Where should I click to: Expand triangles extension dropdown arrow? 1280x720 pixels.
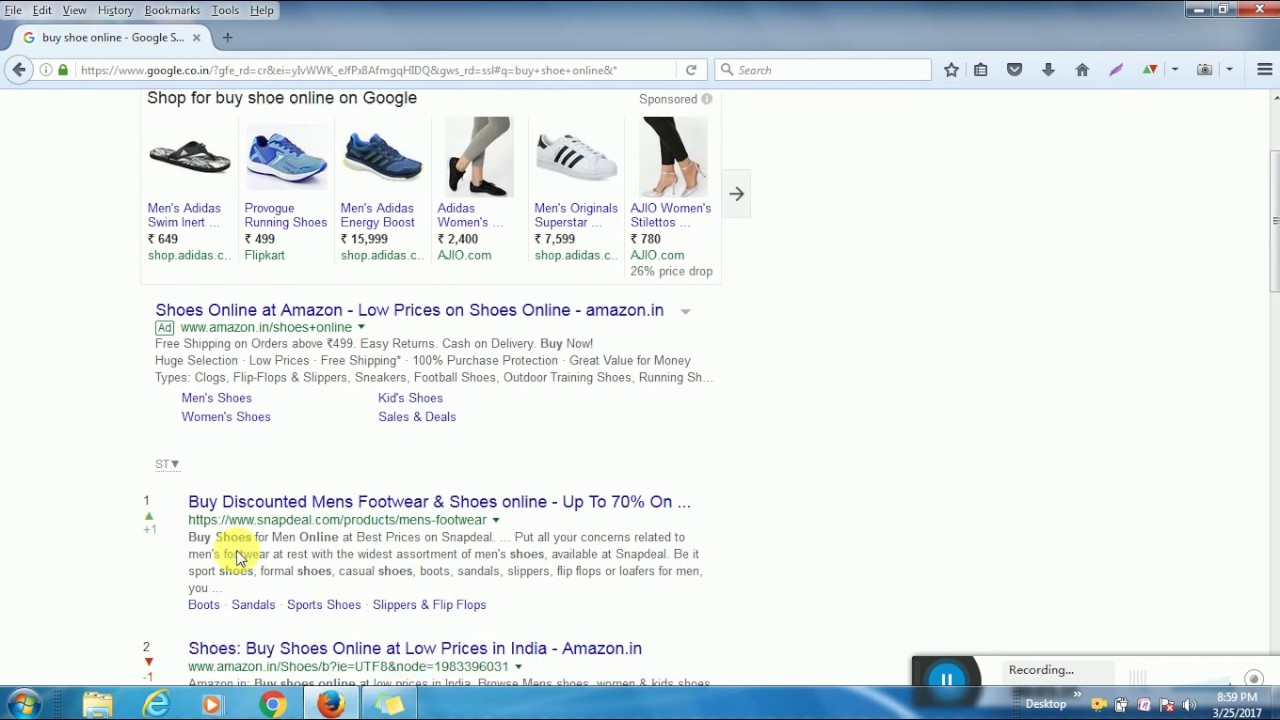[x=1174, y=70]
